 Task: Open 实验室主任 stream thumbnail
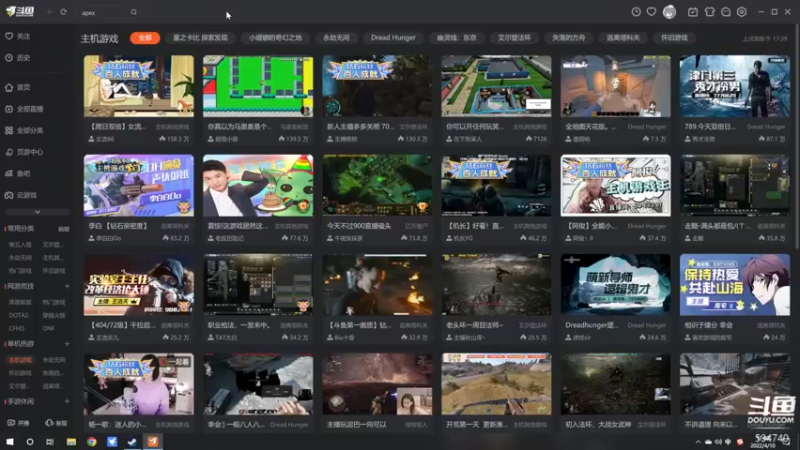(x=139, y=285)
